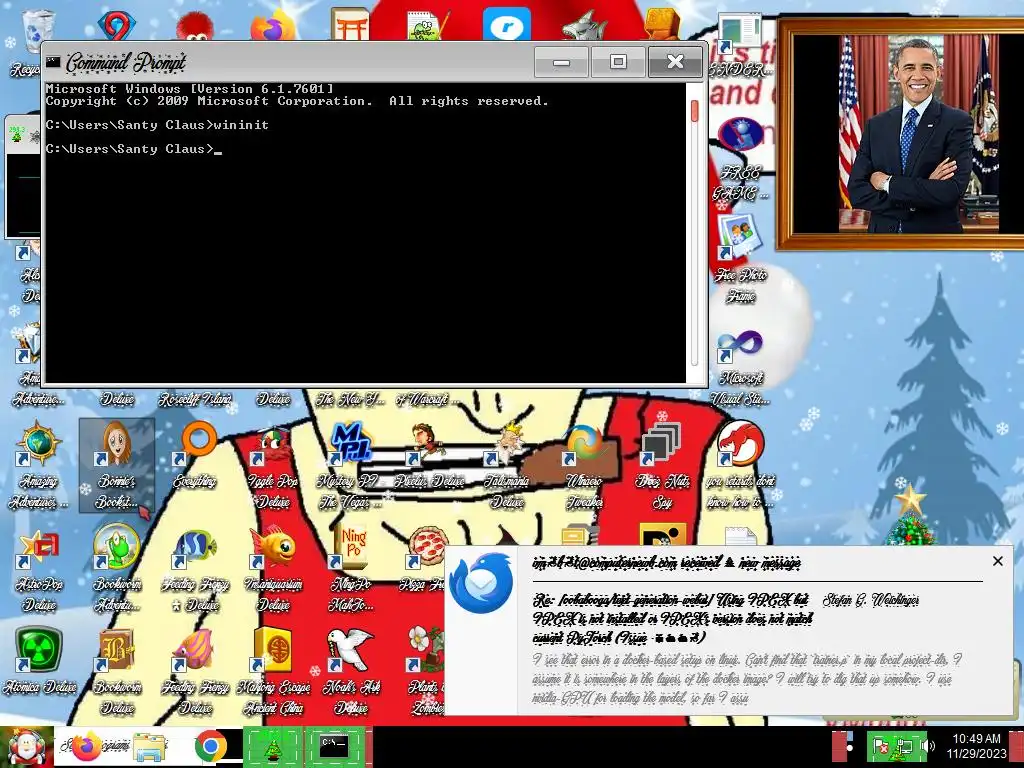Open the network tray icon
1024x768 pixels.
[x=906, y=746]
